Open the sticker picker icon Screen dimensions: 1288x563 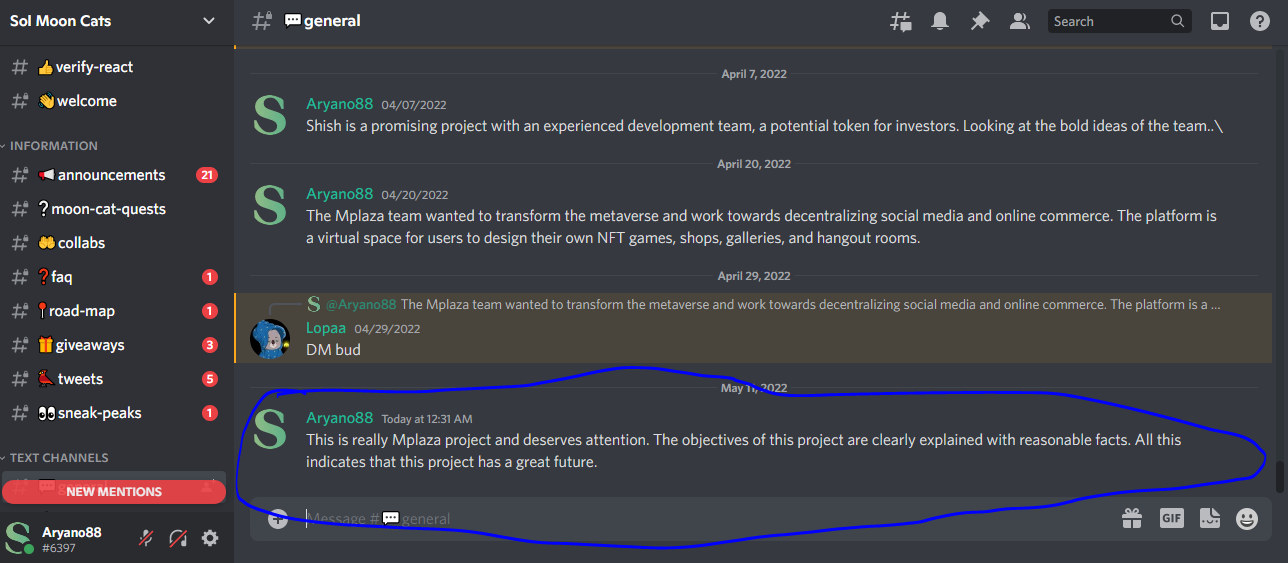[x=1210, y=518]
